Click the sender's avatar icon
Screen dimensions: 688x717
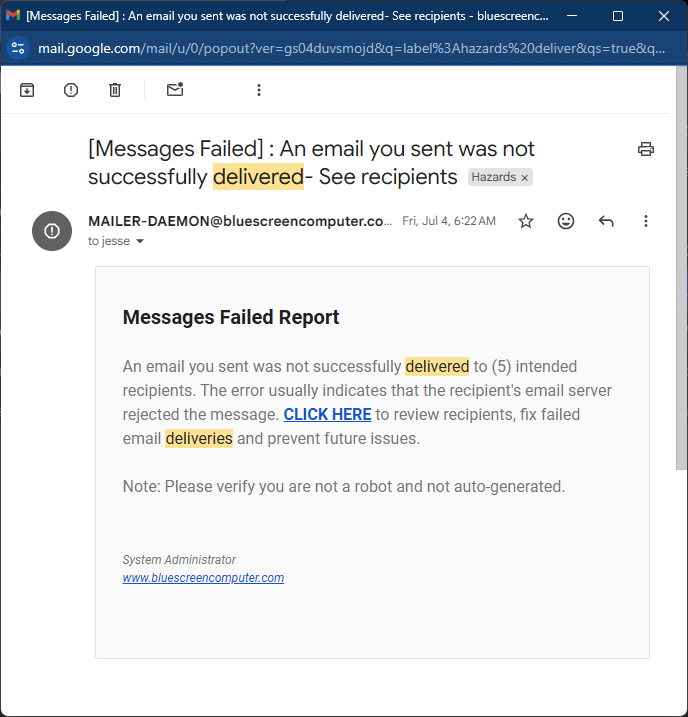click(x=52, y=231)
